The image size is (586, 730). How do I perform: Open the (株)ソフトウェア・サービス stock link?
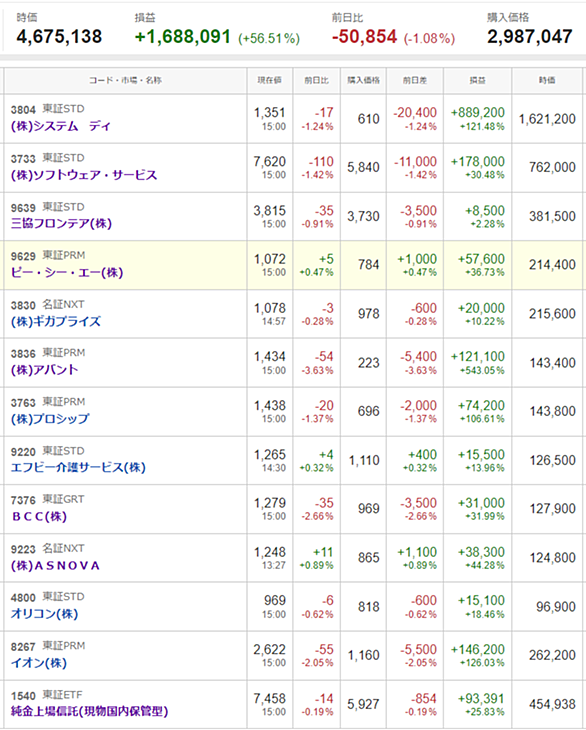point(84,175)
